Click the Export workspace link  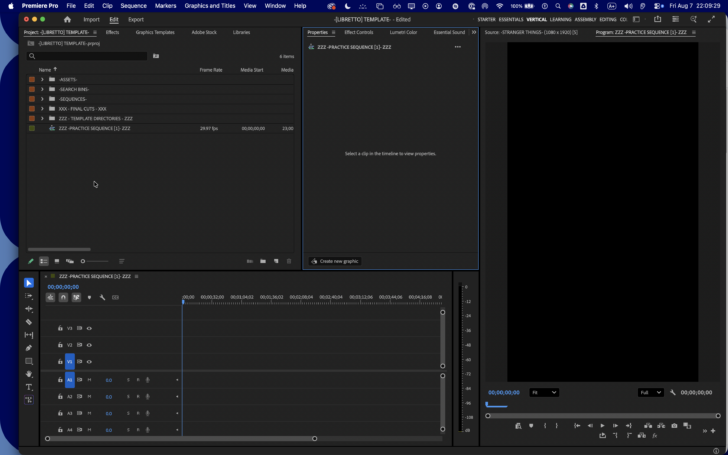click(136, 20)
